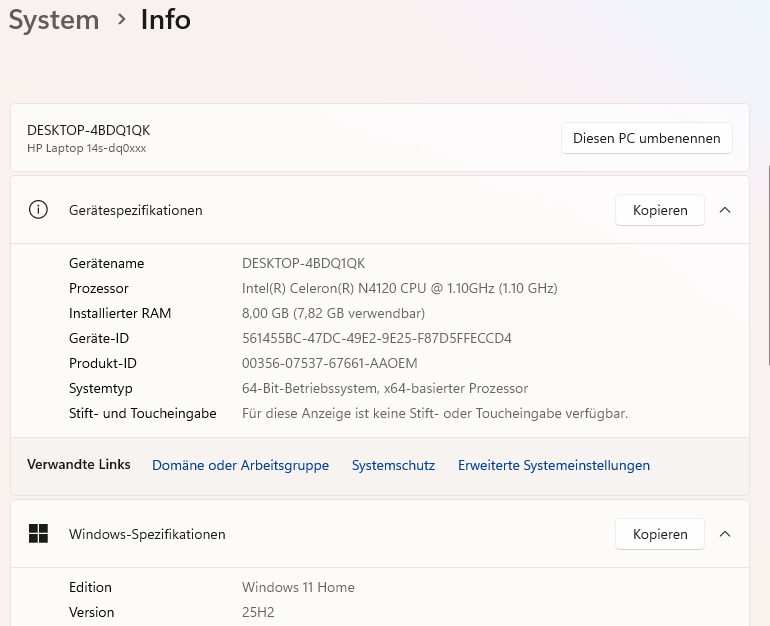The image size is (770, 626).
Task: Click breadcrumb chevron between System and Info
Action: pos(121,19)
